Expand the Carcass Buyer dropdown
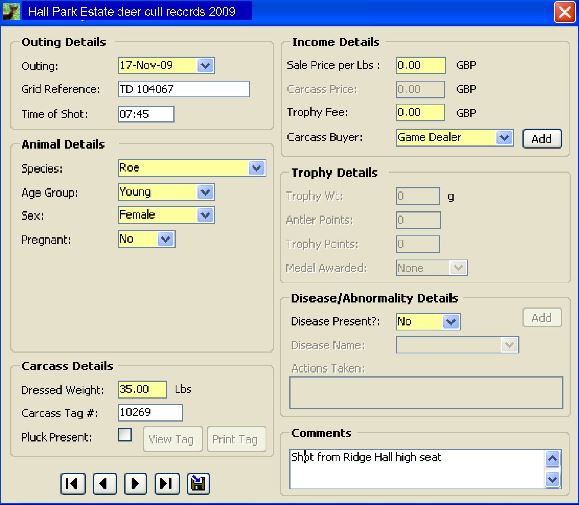Screen dimensions: 579x505 pyautogui.click(x=504, y=138)
